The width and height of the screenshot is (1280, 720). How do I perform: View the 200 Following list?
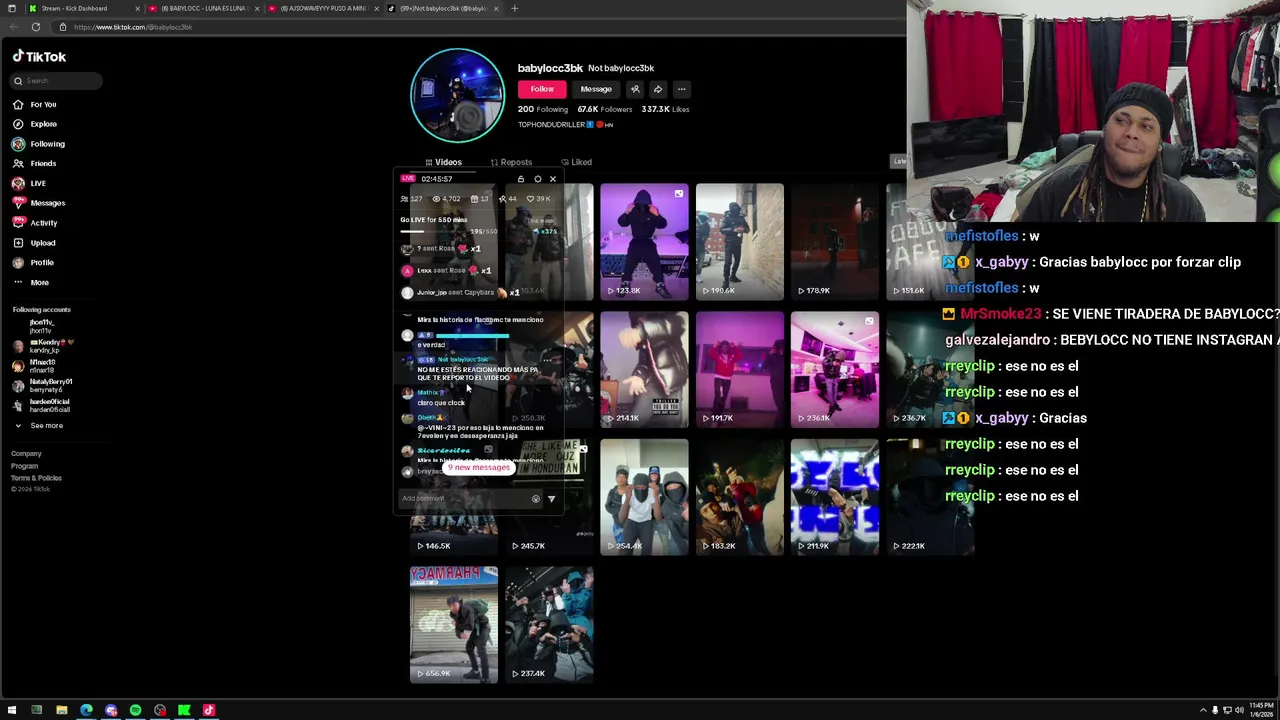point(543,109)
